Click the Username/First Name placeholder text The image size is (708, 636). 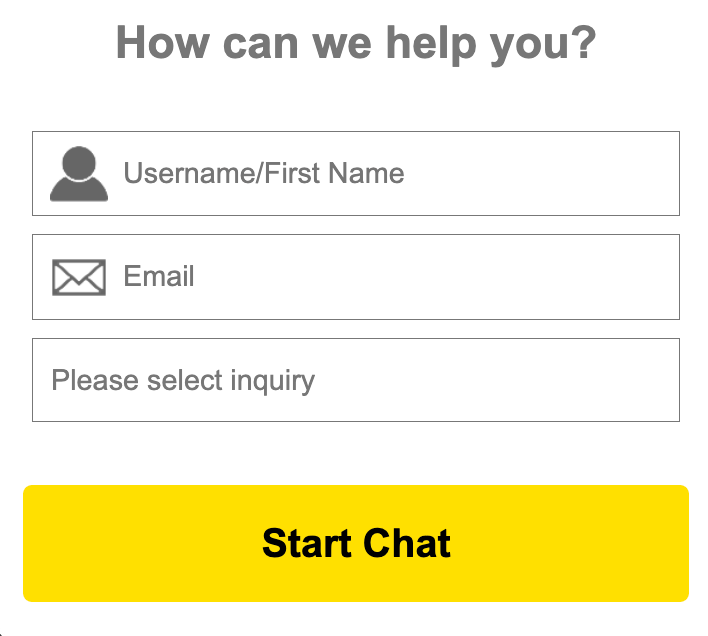click(x=264, y=174)
